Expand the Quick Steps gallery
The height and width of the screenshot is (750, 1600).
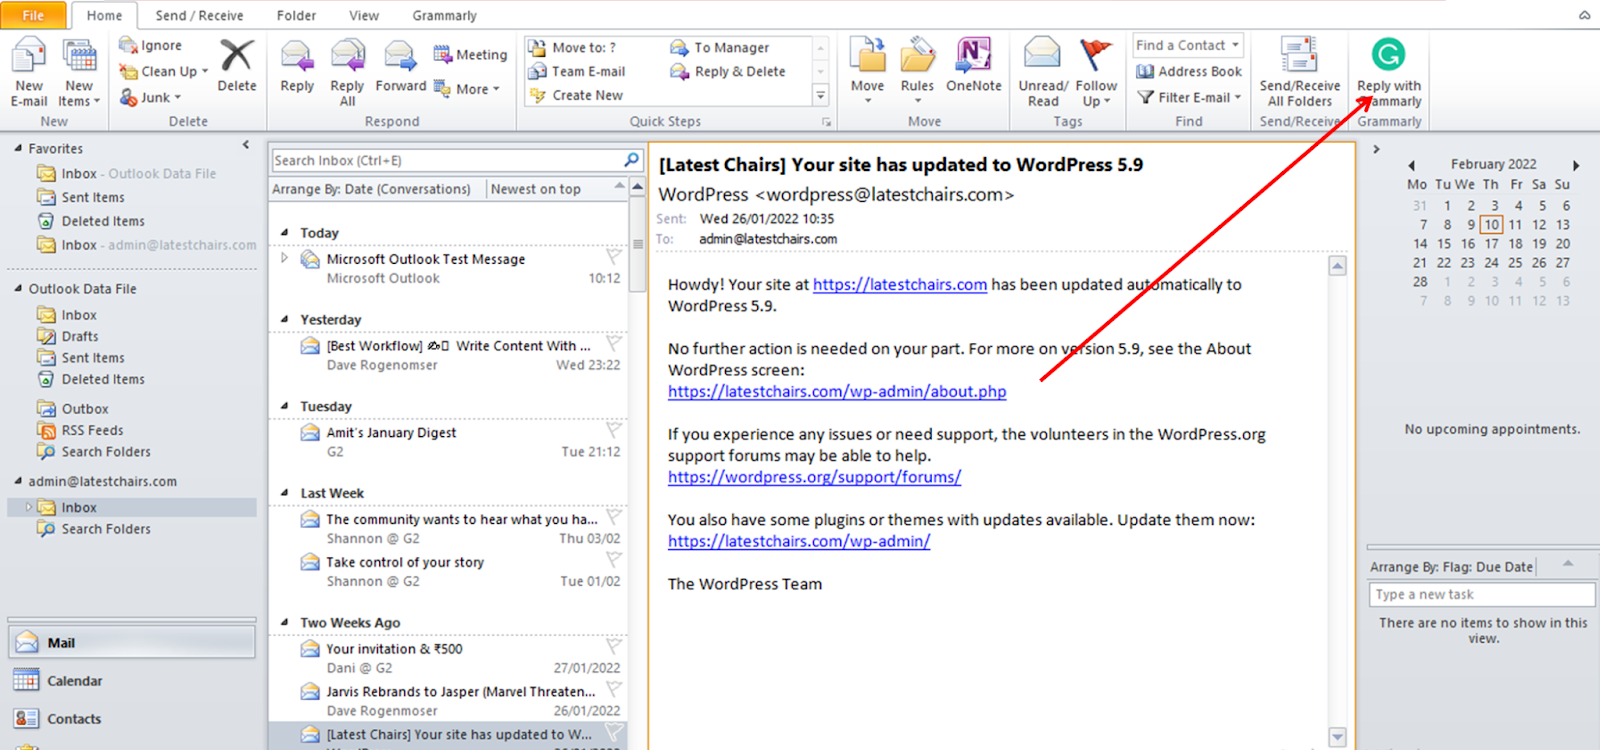(x=820, y=95)
